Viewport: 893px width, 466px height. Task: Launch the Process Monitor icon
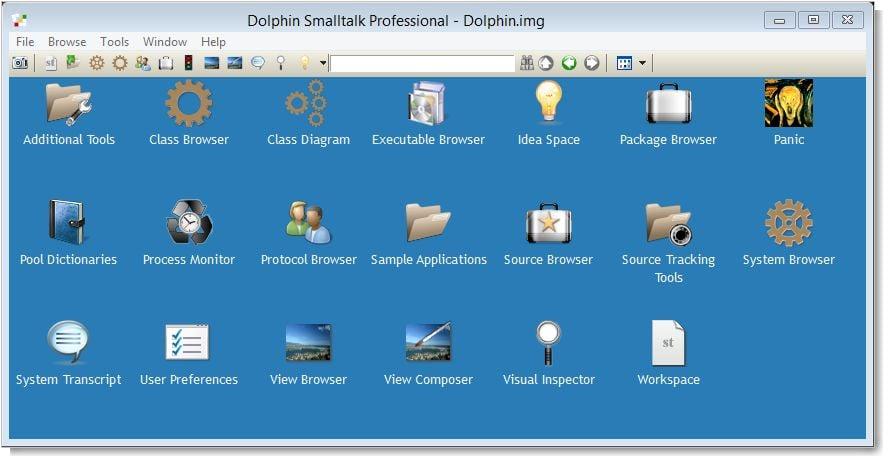[189, 222]
